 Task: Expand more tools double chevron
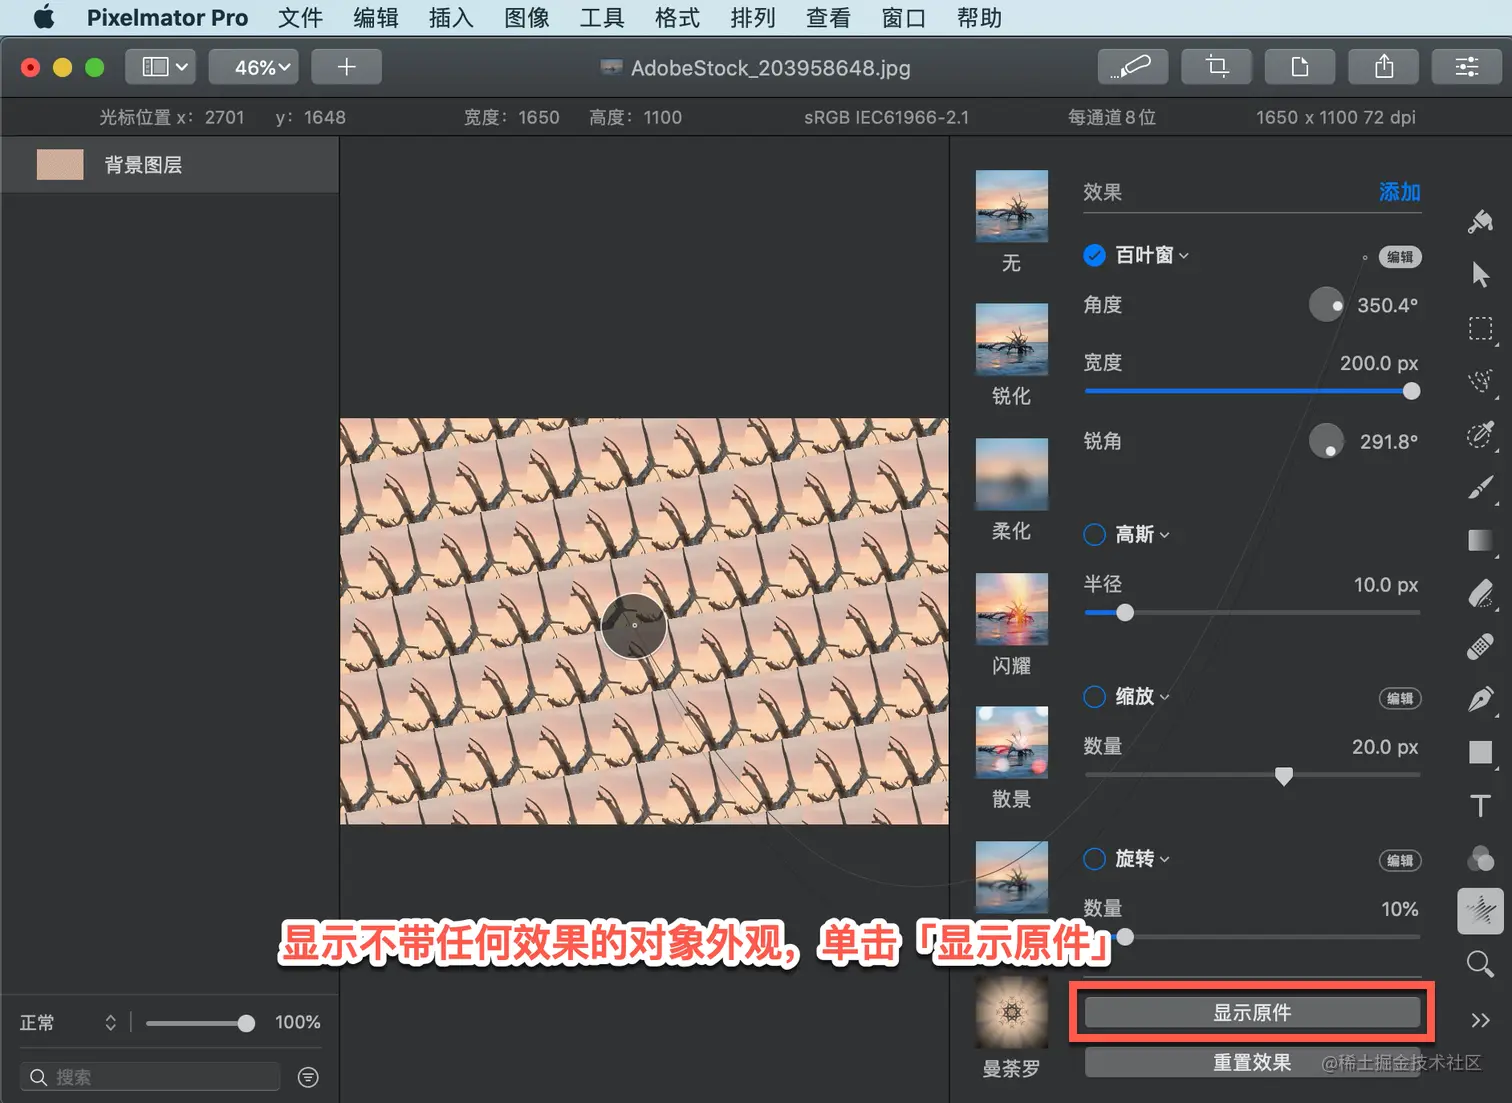[1480, 1020]
